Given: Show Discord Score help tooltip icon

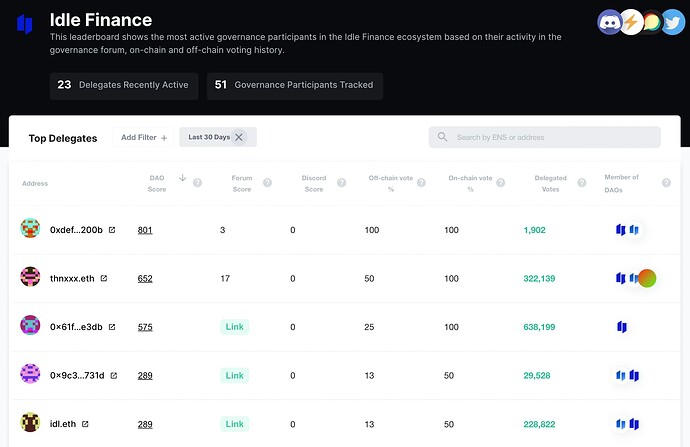Looking at the screenshot, I should click(x=341, y=183).
